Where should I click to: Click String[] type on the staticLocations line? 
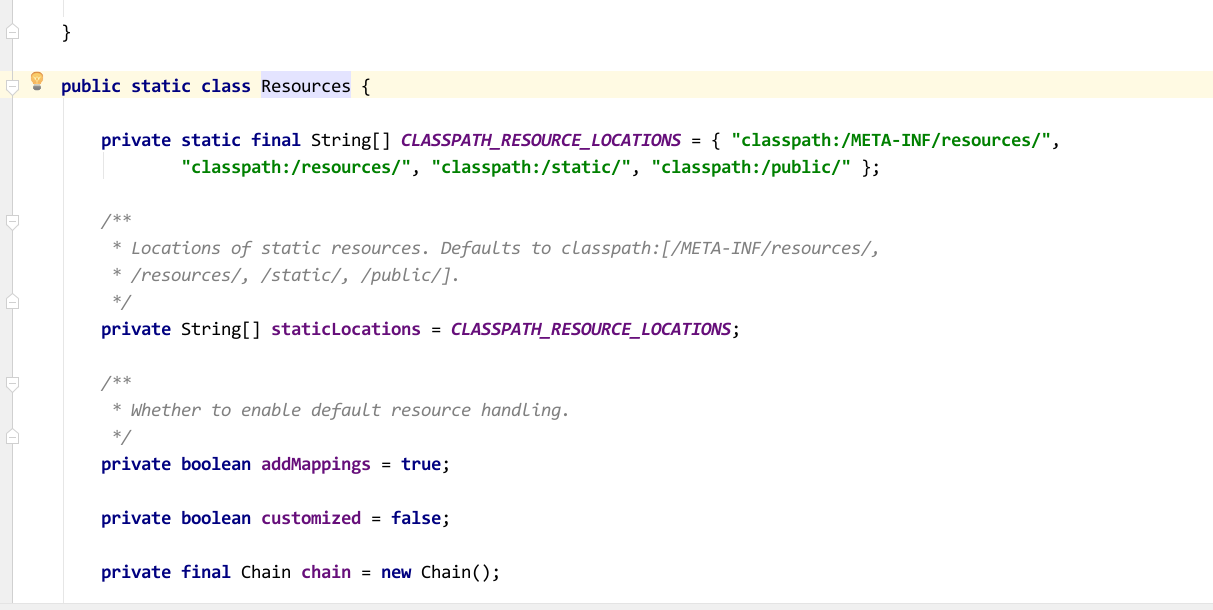[x=221, y=329]
